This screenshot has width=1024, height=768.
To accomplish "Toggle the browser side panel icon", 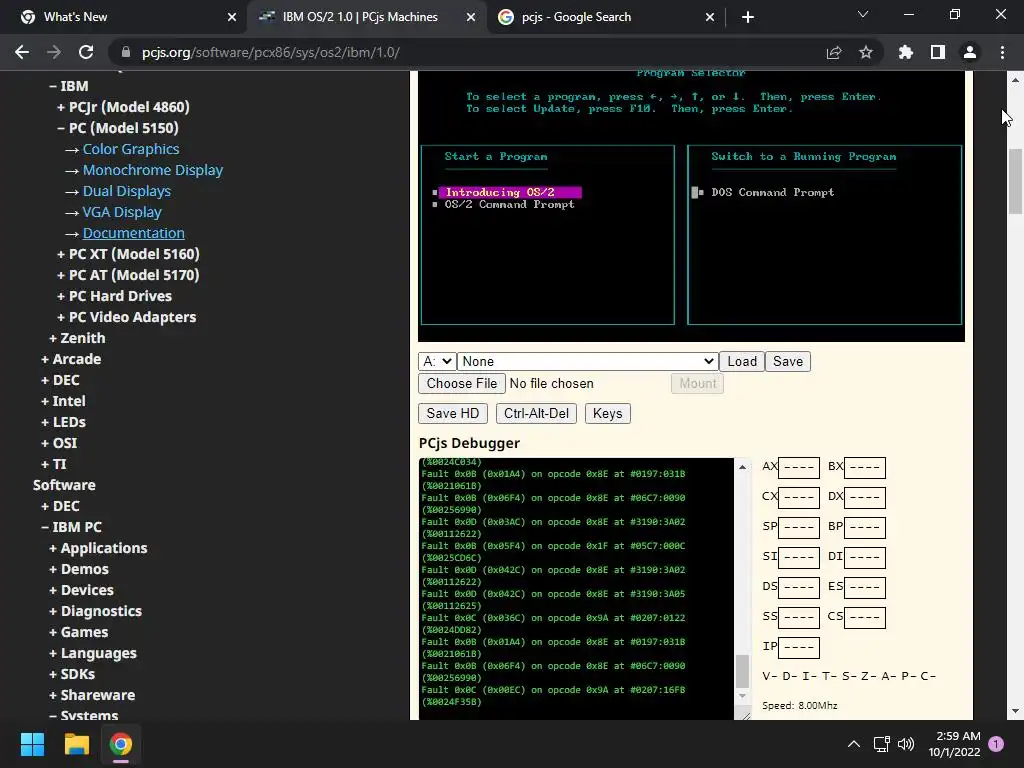I will point(938,52).
